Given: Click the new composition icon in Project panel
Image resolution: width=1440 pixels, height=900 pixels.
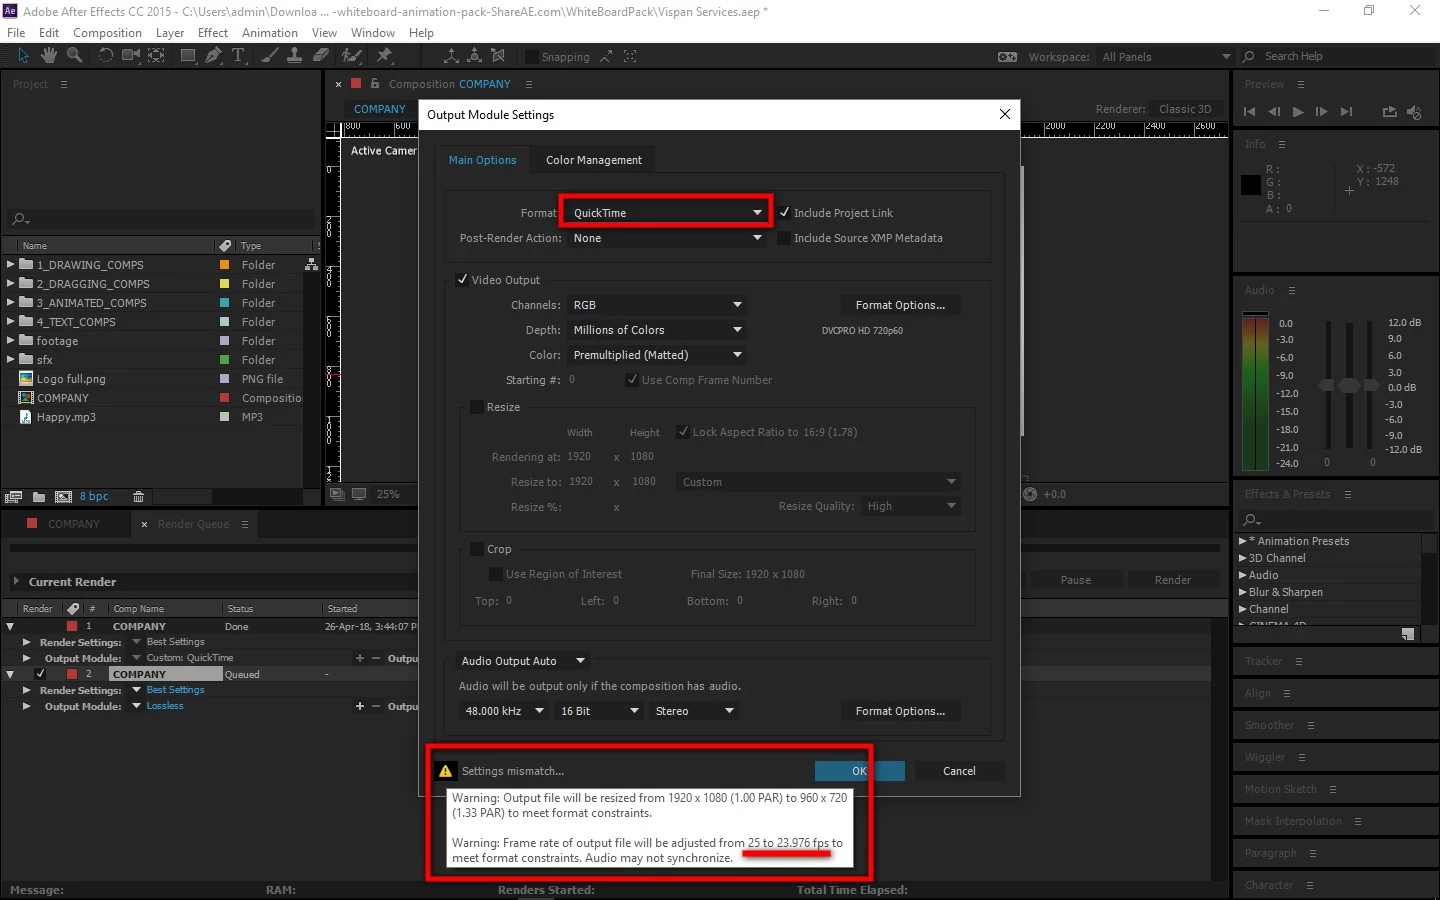Looking at the screenshot, I should 63,497.
